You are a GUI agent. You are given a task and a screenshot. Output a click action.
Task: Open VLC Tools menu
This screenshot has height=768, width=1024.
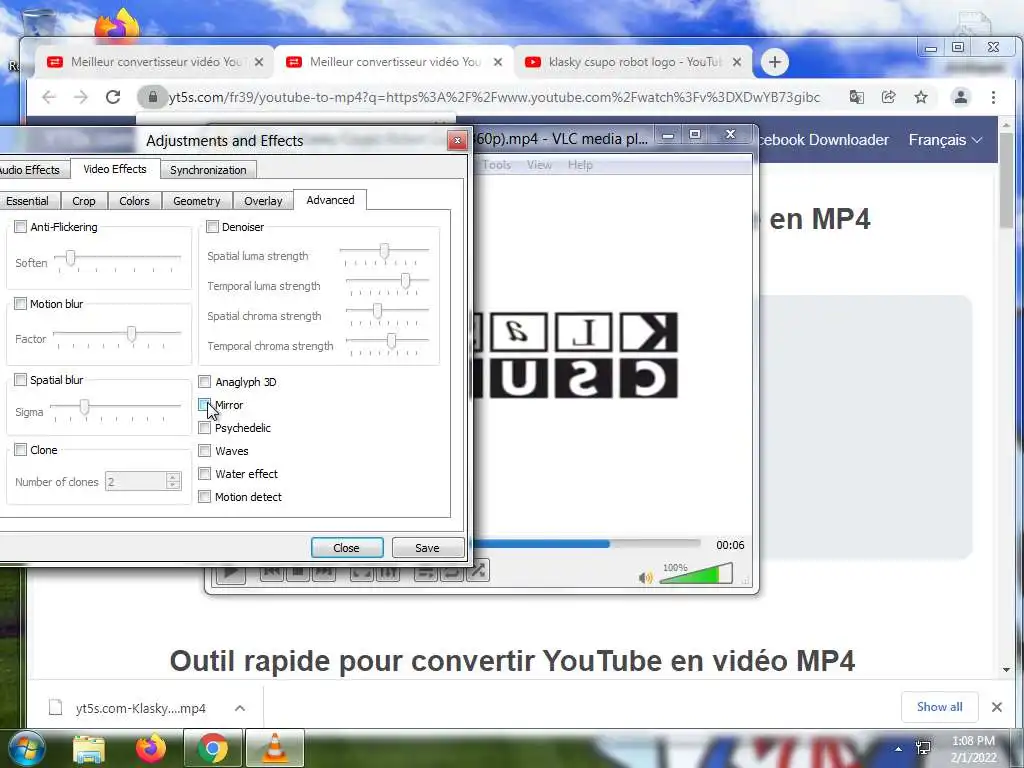(x=496, y=165)
